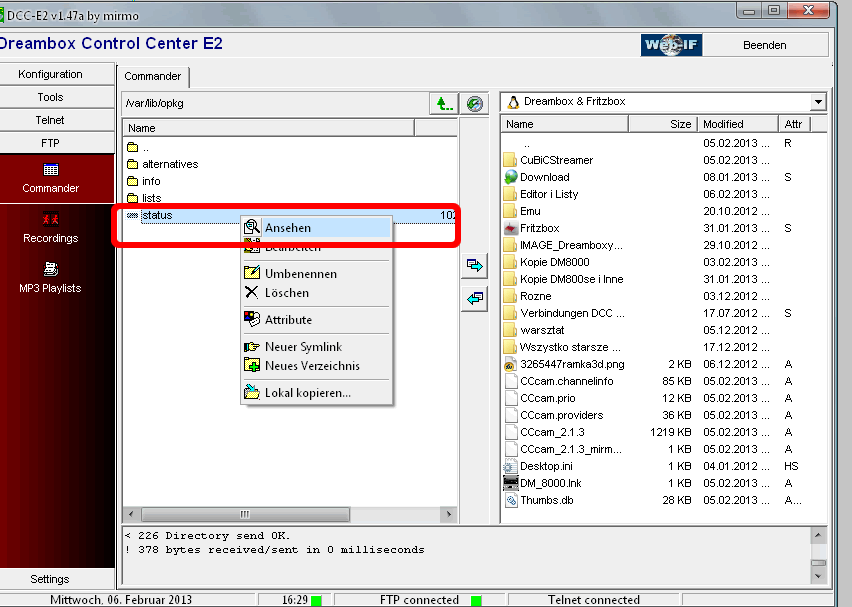This screenshot has height=607, width=852.
Task: Click the Web-IF logo button
Action: click(x=671, y=45)
